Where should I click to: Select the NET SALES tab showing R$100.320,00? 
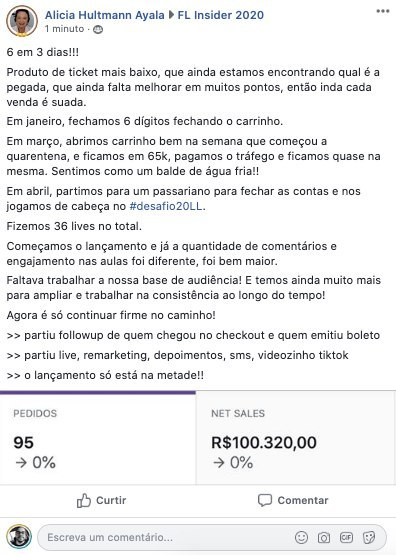[296, 437]
